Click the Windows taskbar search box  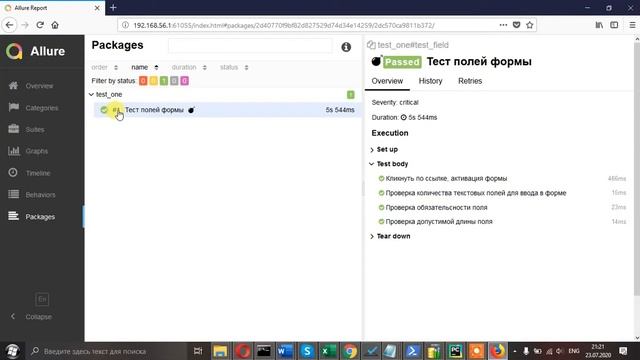109,351
